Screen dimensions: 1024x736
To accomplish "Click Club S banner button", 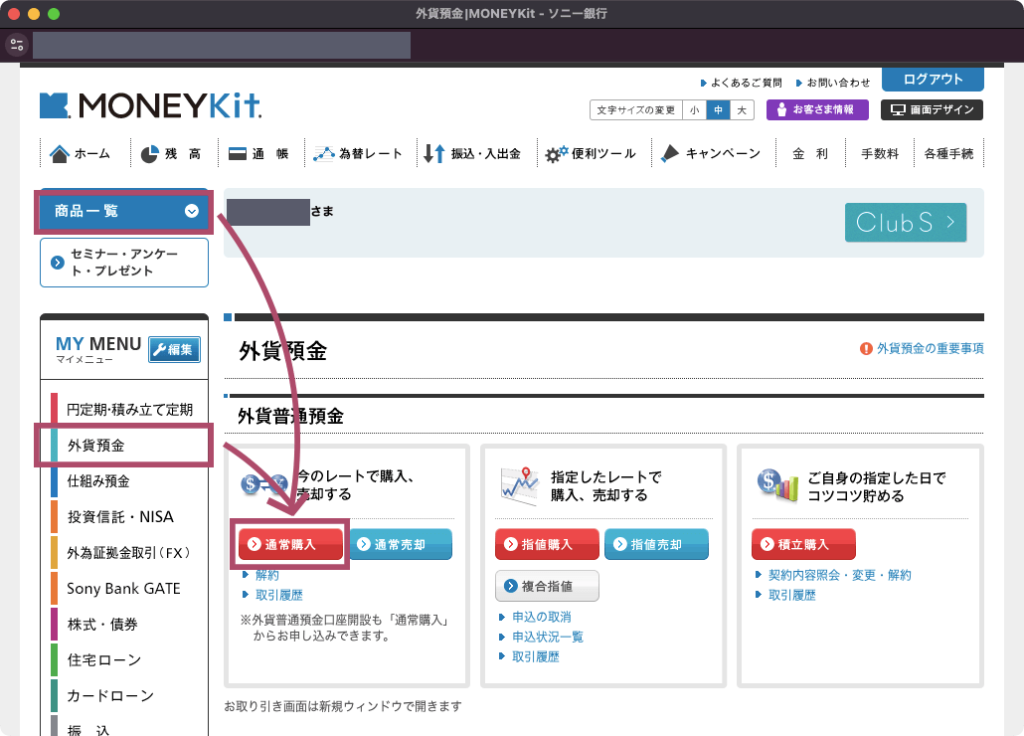I will tap(905, 223).
